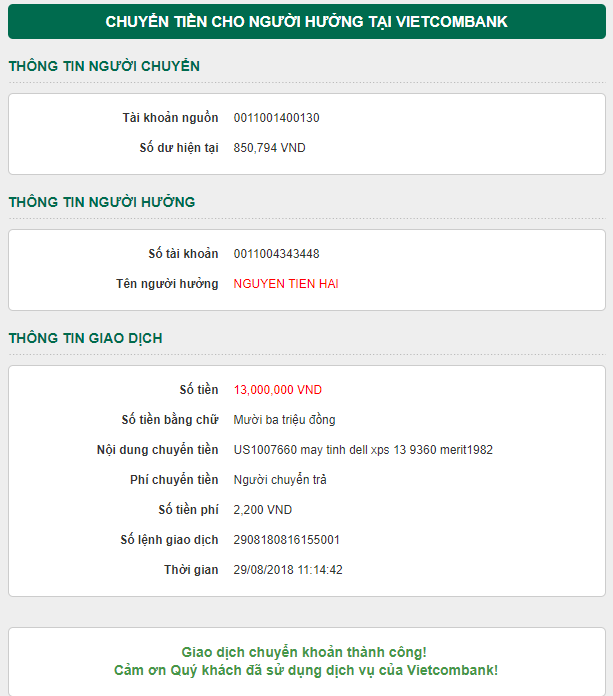Click the "Tài khoản nguồn" label
613x696 pixels.
(170, 118)
